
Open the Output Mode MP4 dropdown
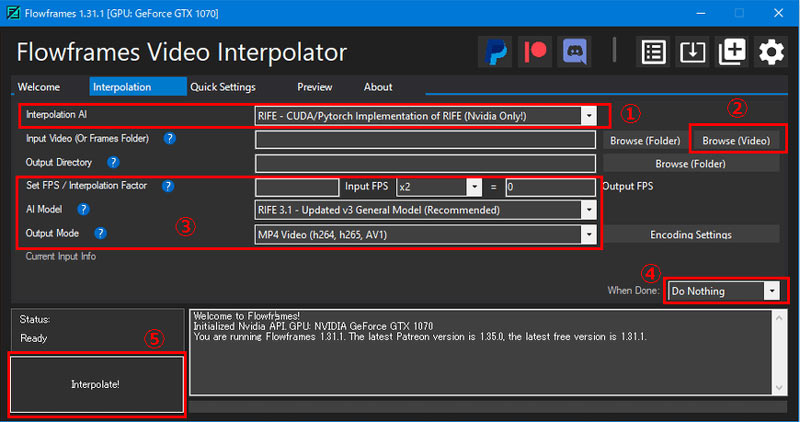(x=588, y=234)
